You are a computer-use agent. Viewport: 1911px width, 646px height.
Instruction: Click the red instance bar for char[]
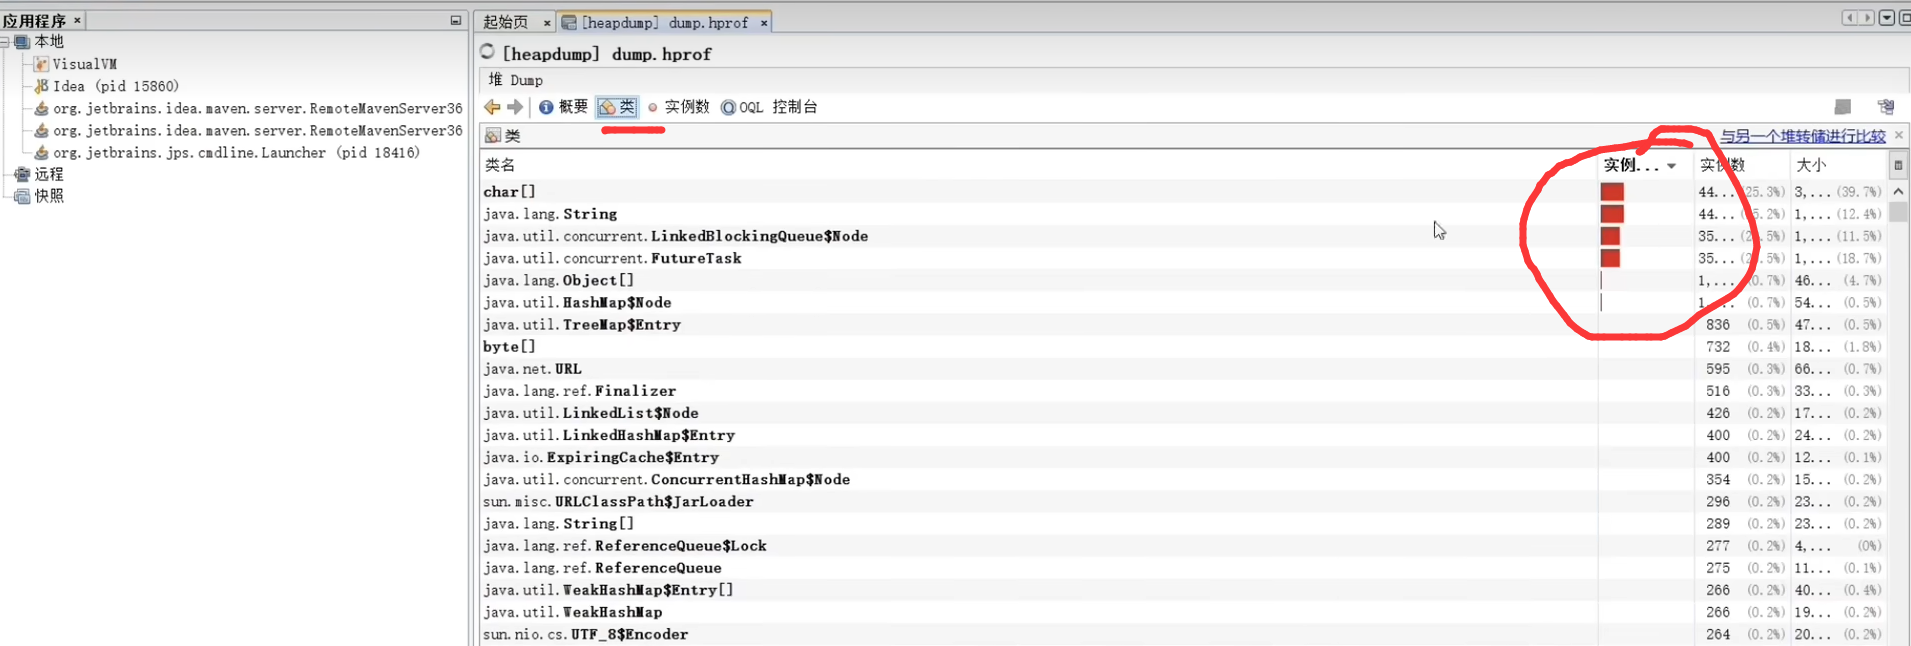(x=1612, y=192)
